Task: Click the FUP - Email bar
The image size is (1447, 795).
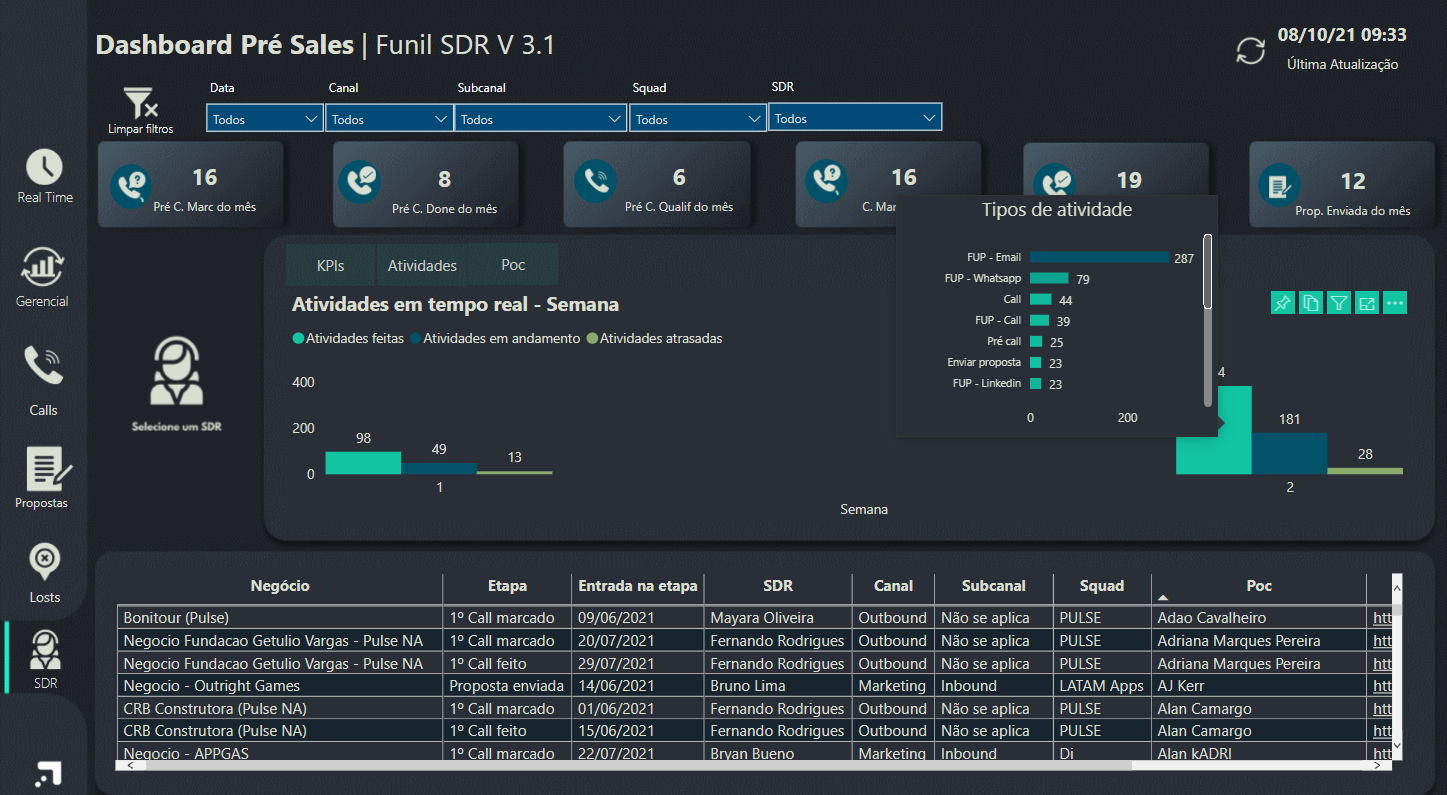Action: click(1099, 257)
